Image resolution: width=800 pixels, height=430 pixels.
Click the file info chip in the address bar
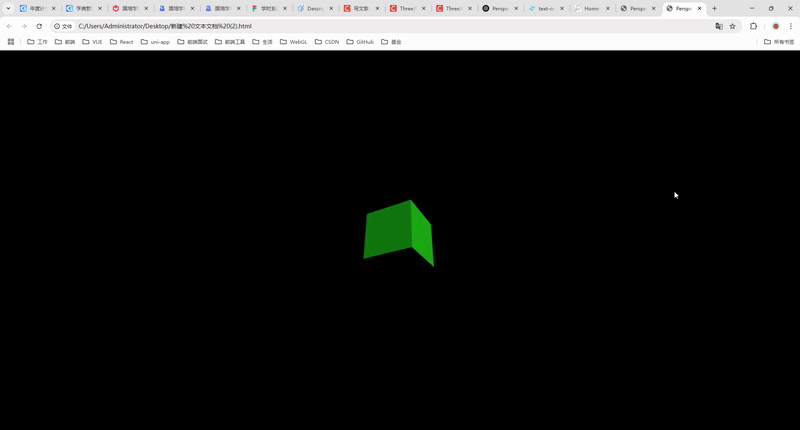point(63,26)
